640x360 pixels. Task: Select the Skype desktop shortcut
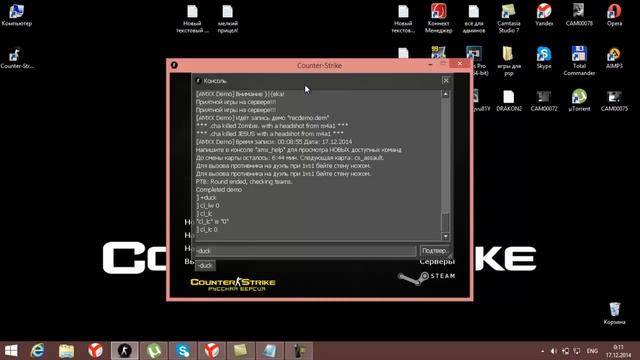[544, 58]
